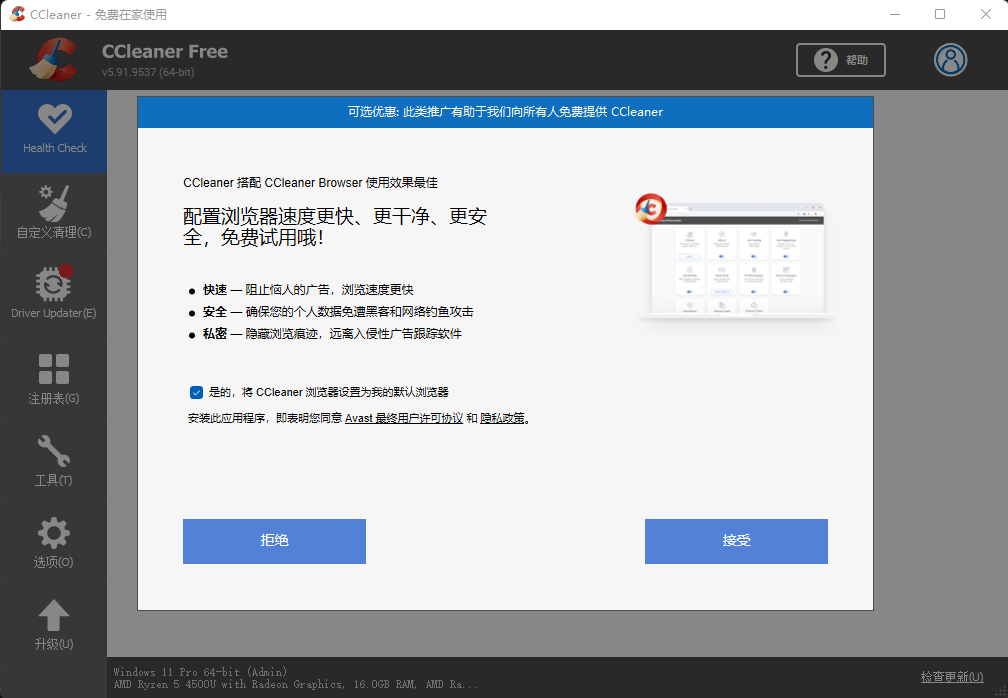Click the 帮助 help button
The height and width of the screenshot is (698, 1008).
pos(840,60)
